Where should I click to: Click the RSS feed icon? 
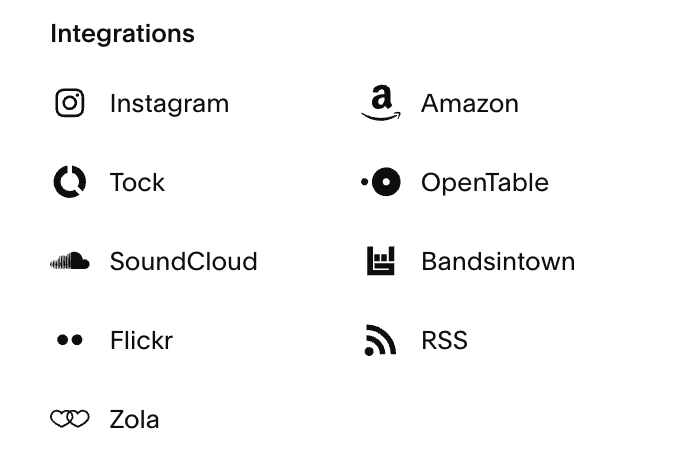point(380,340)
